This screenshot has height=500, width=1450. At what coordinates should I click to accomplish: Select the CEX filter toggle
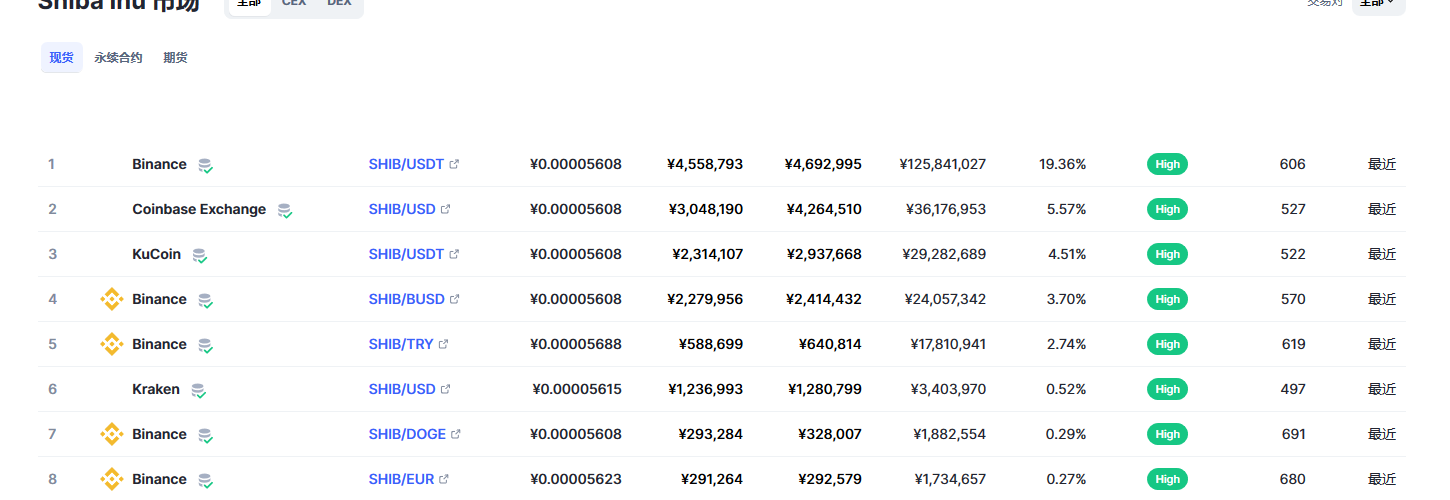point(294,4)
